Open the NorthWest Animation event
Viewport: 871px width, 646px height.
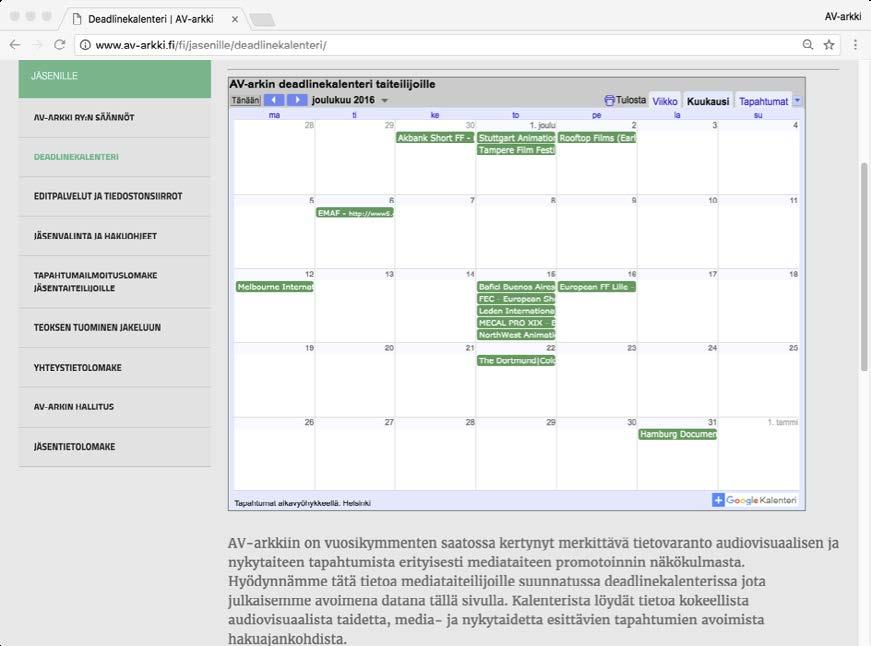(517, 335)
